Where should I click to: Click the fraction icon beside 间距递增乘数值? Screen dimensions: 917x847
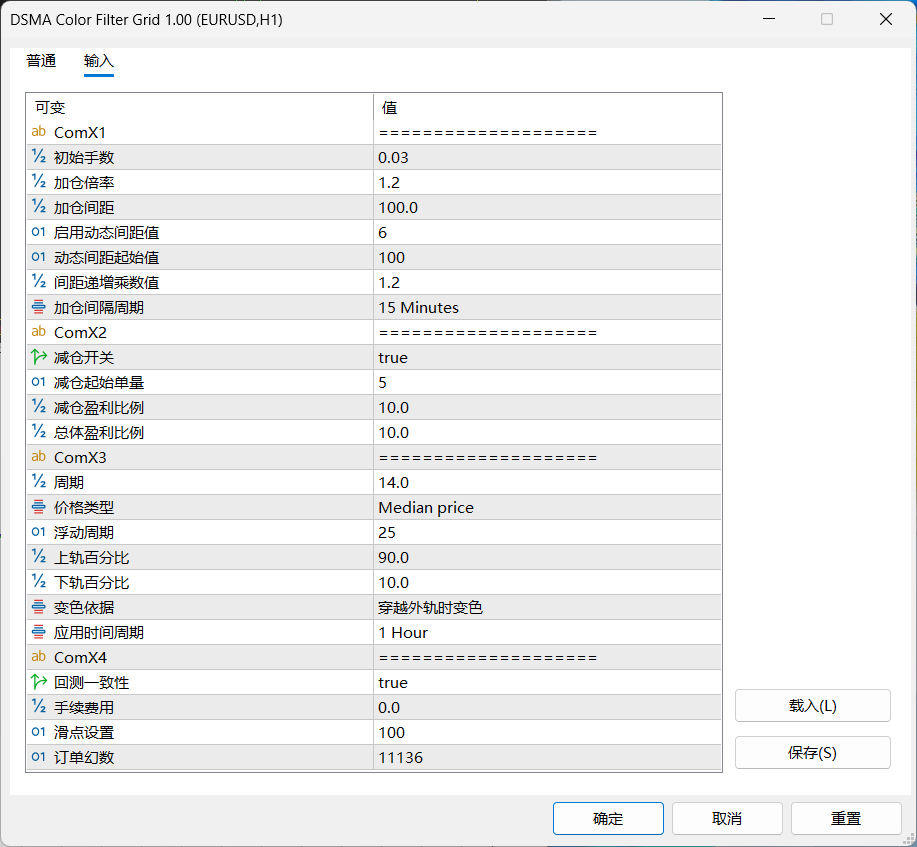pos(39,282)
